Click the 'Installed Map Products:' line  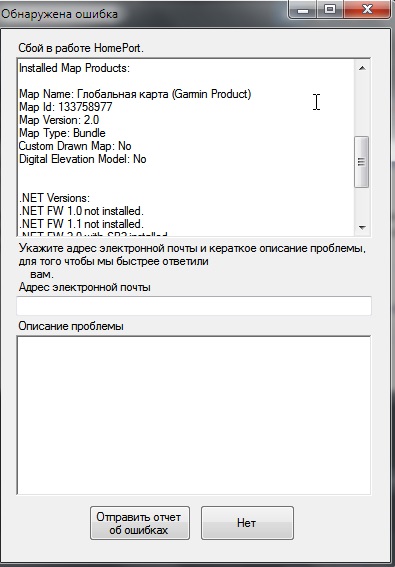75,68
